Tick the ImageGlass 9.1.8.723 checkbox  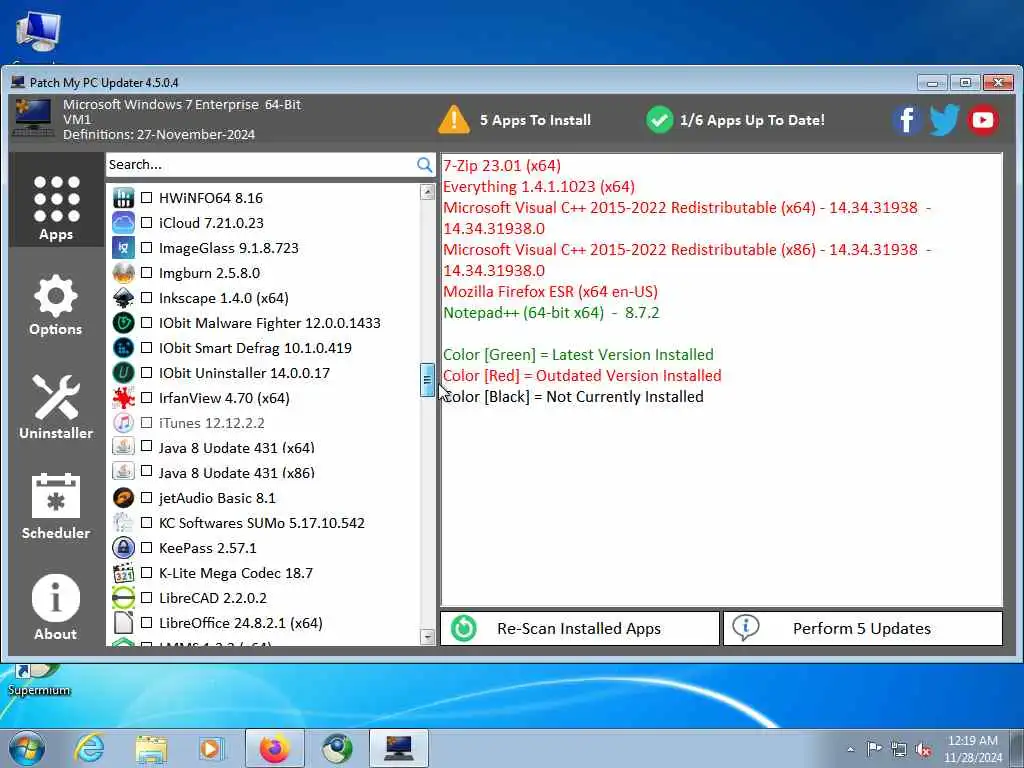[147, 248]
